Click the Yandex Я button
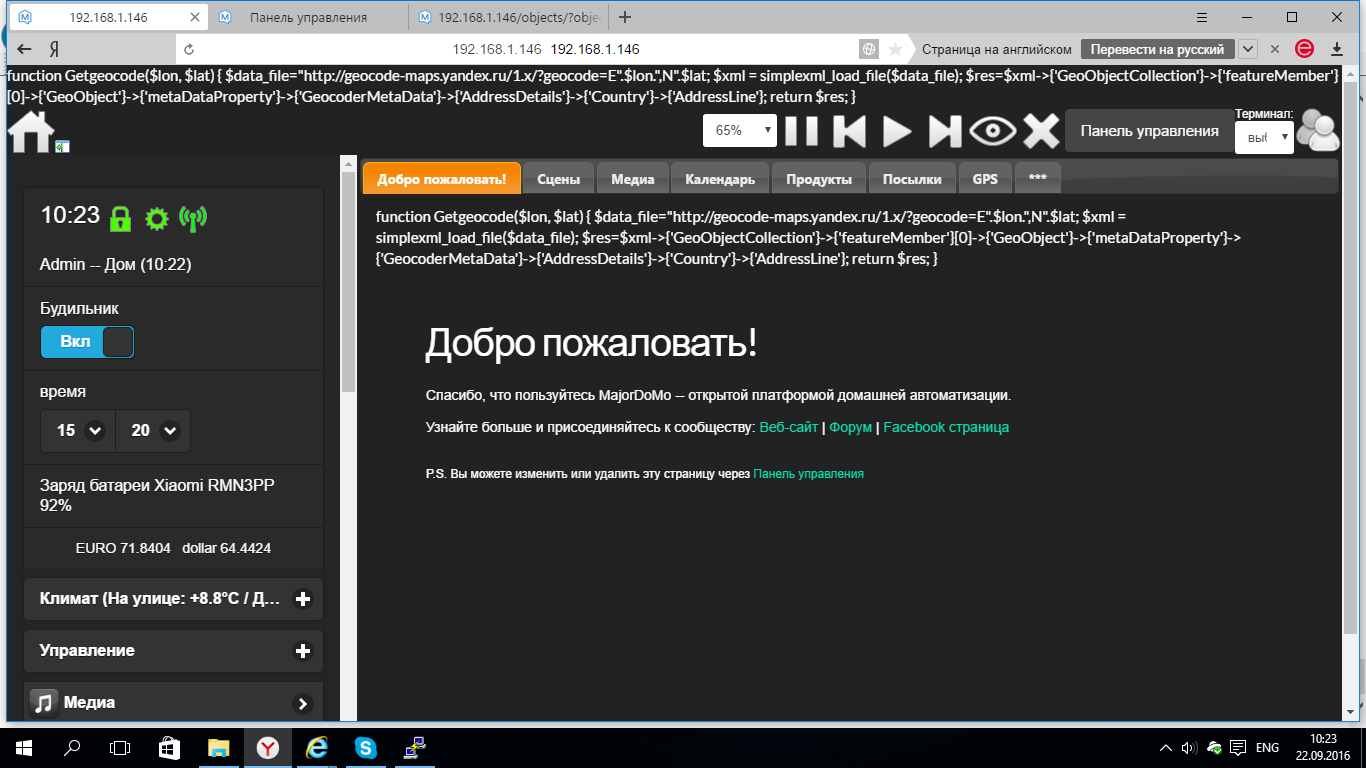1366x768 pixels. [x=56, y=49]
